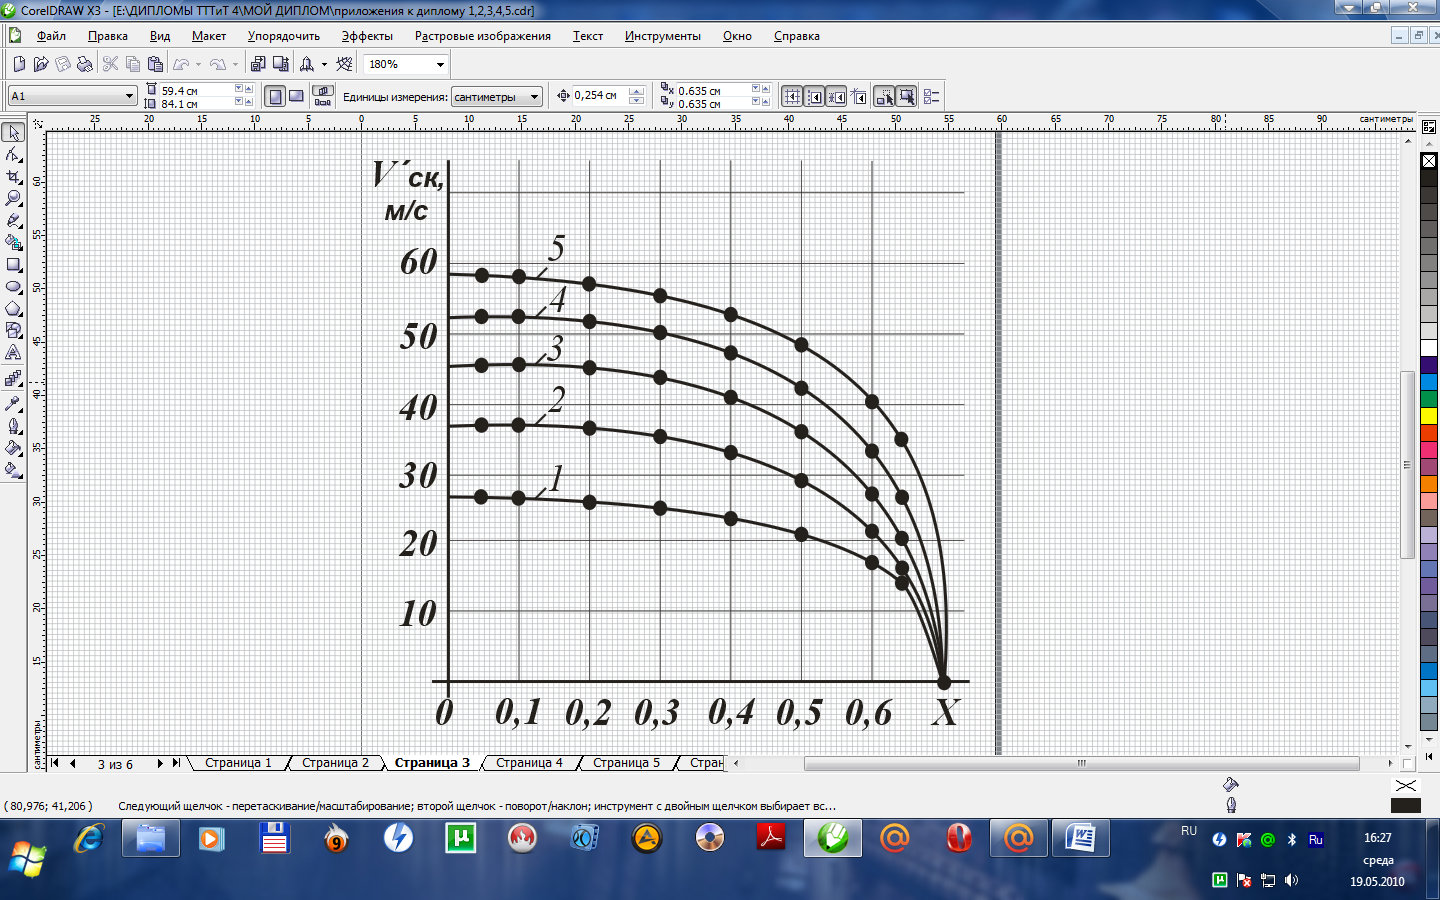Activate the Crop tool
Viewport: 1440px width, 900px height.
tap(14, 176)
